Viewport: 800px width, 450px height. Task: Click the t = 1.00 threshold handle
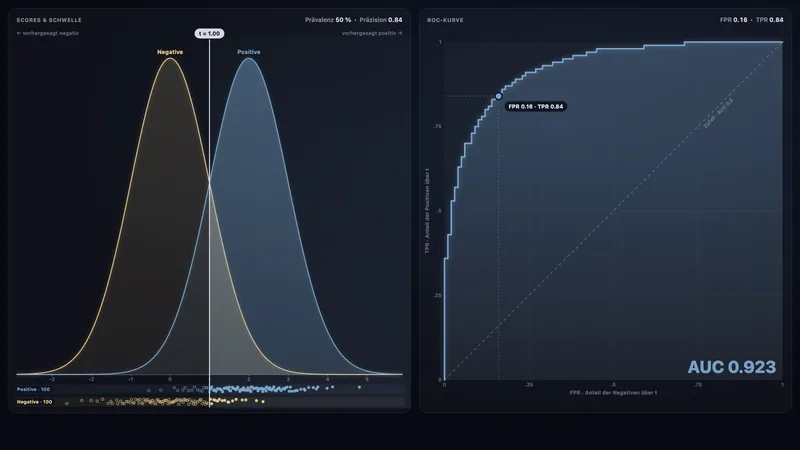[x=209, y=34]
